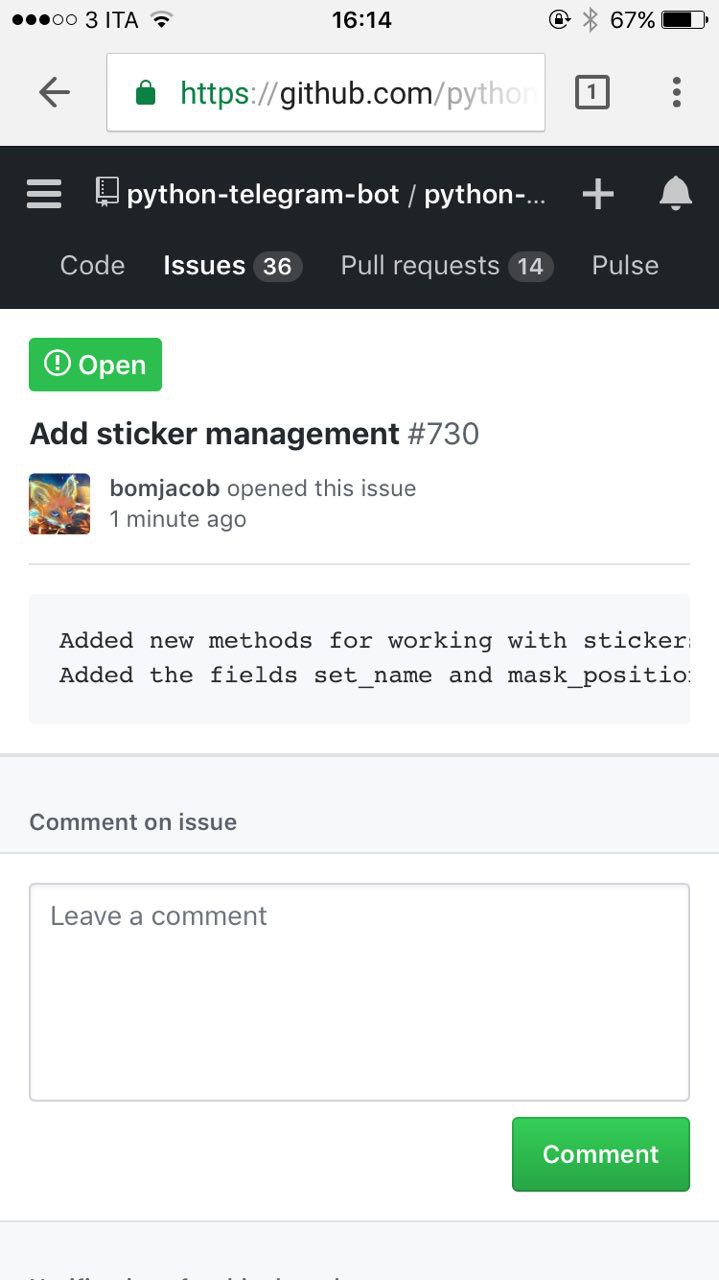Tap the green Open status badge
Viewport: 719px width, 1280px height.
(x=96, y=365)
